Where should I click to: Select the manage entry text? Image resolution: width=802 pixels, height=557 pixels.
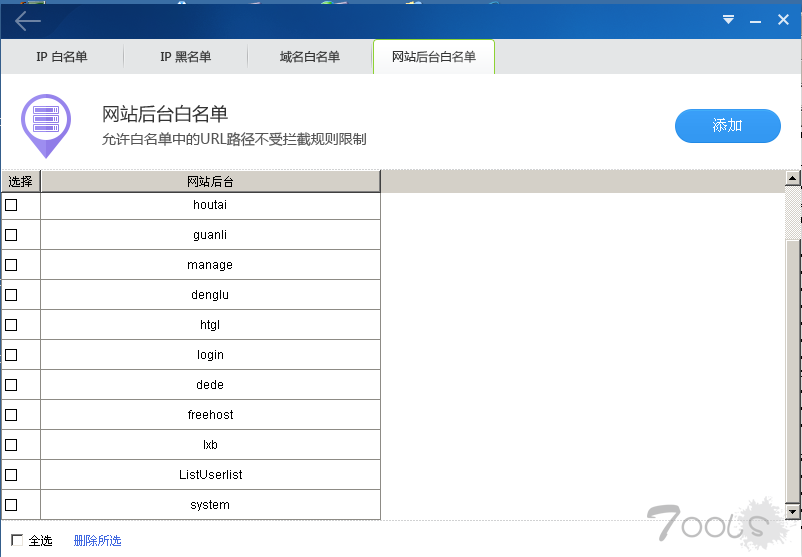point(210,265)
